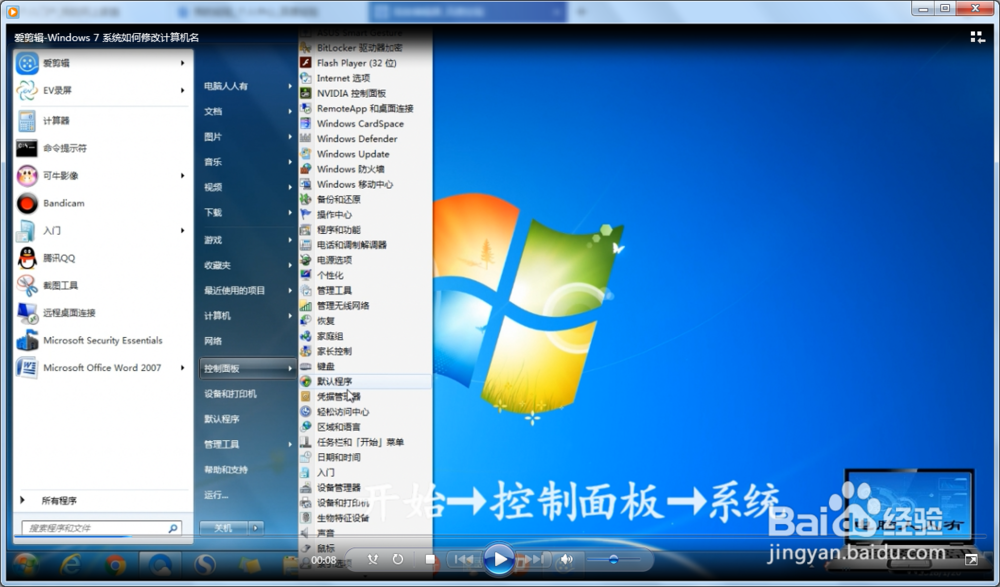This screenshot has width=1000, height=587.
Task: Click the 轻松访问中心 icon
Action: point(306,412)
